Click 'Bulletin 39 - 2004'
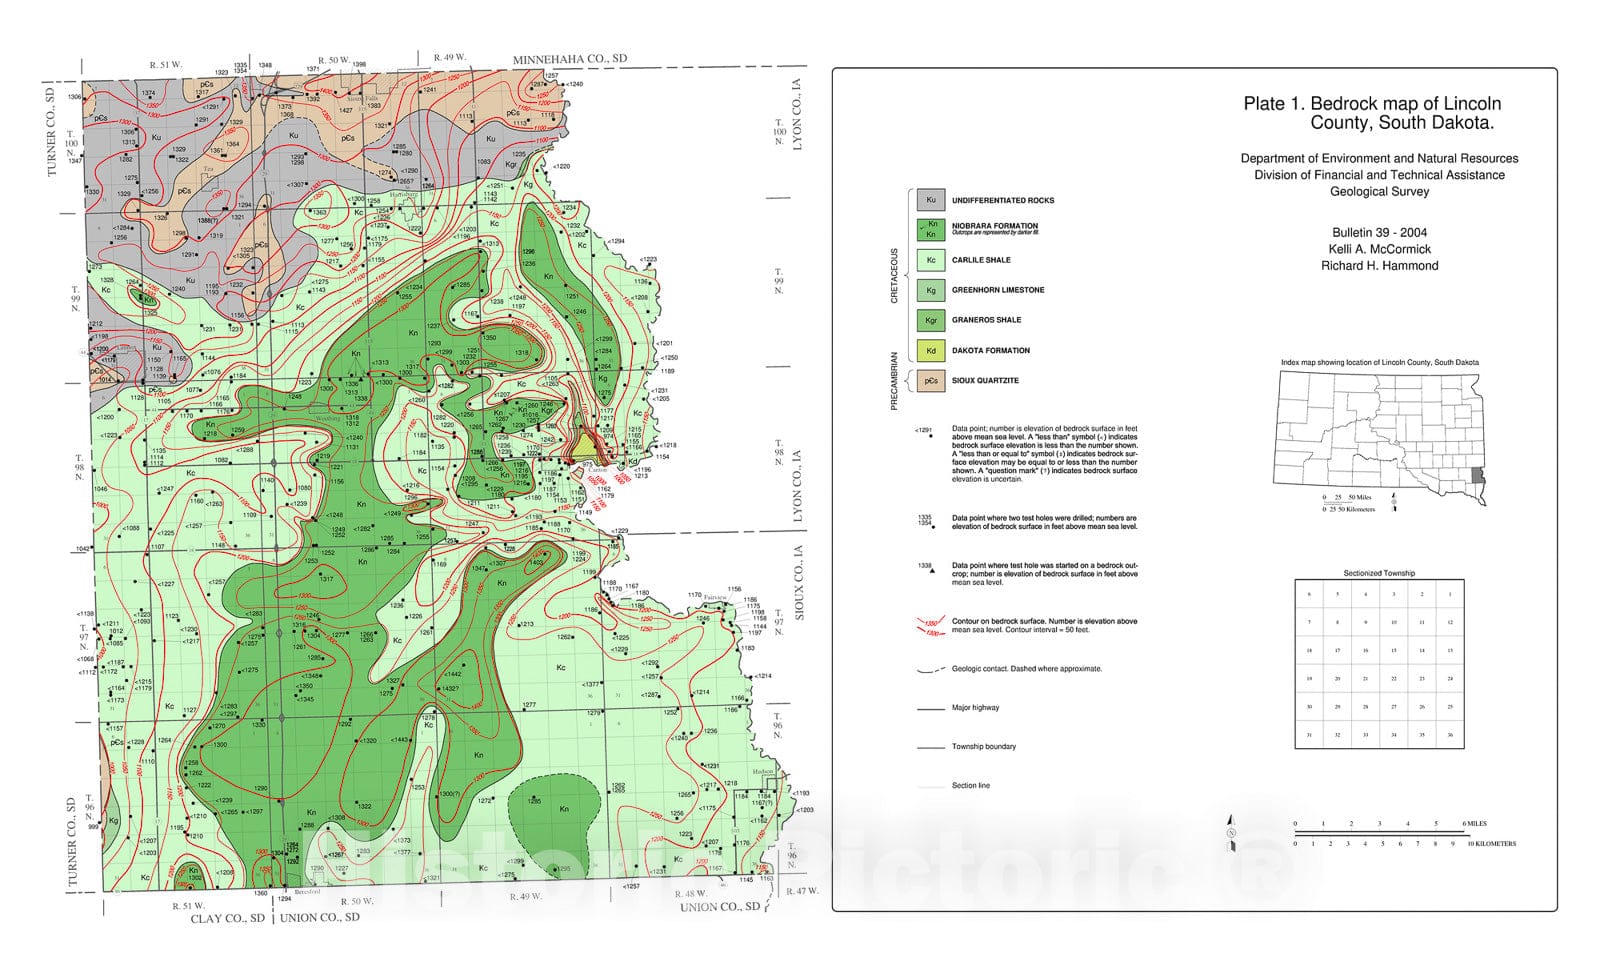The height and width of the screenshot is (978, 1600). [x=1379, y=233]
